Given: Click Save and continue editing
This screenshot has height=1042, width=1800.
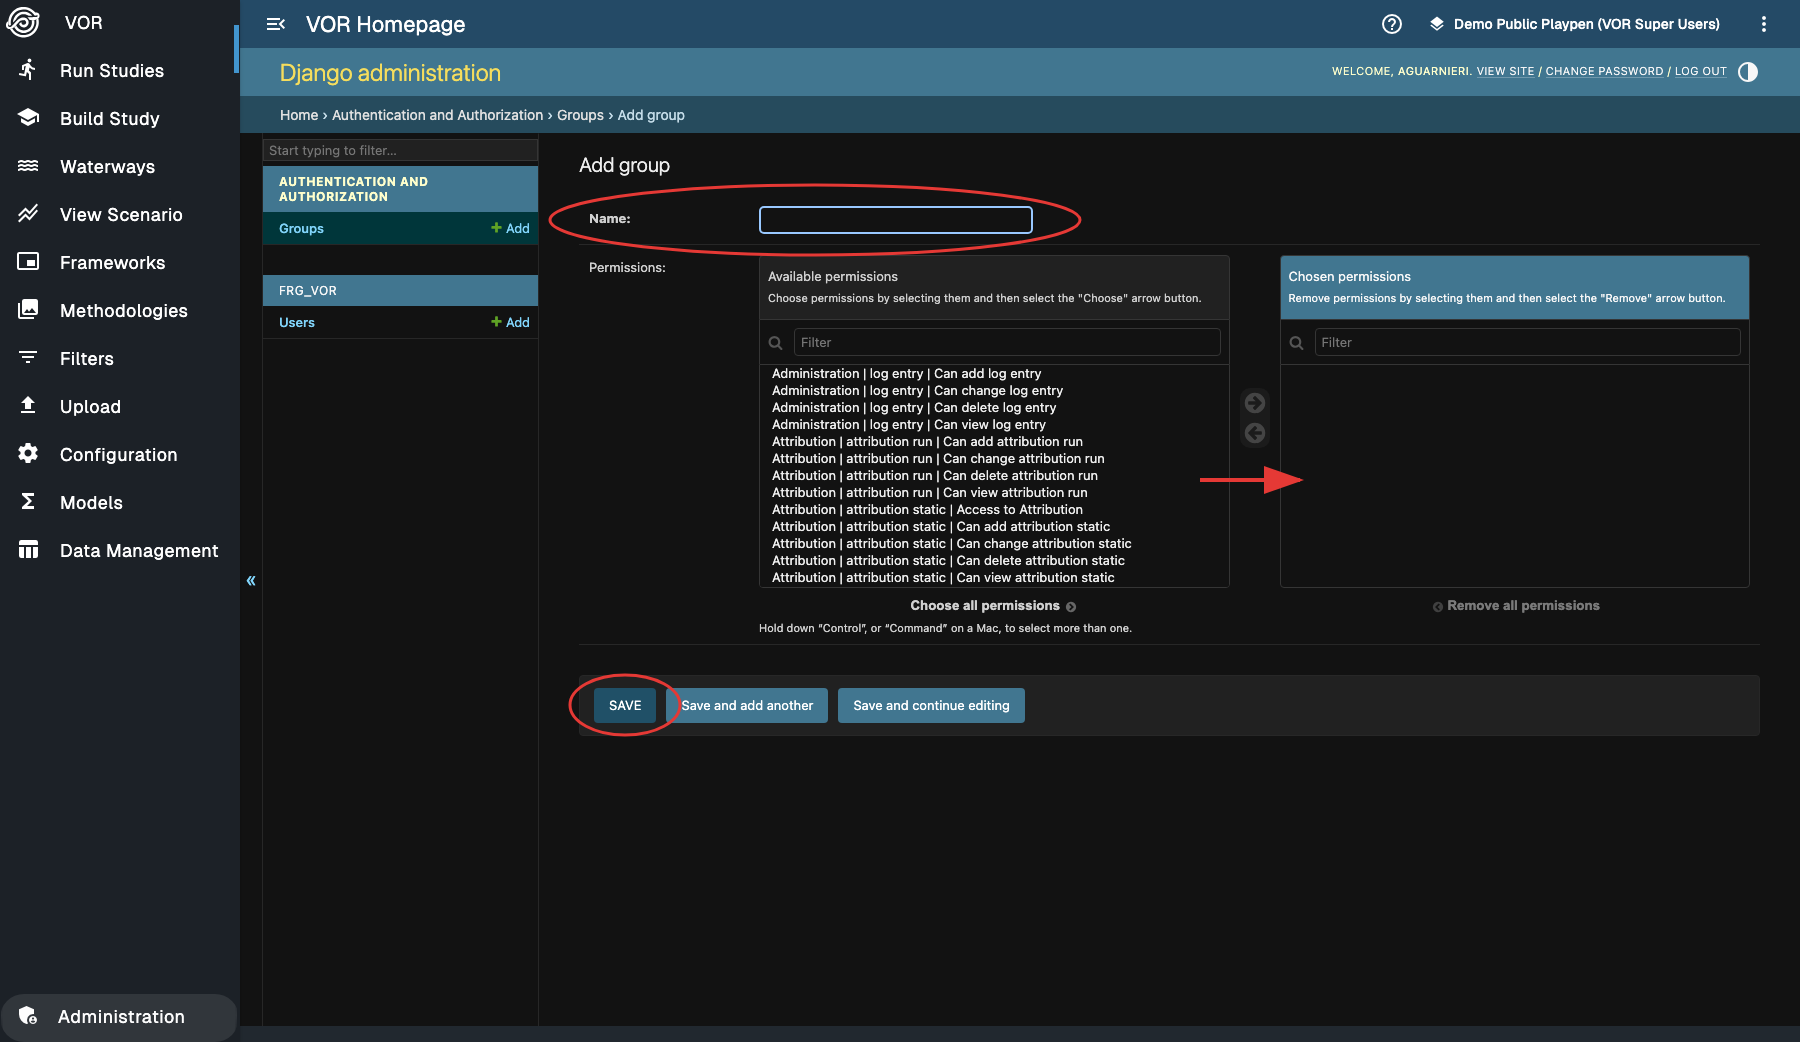Looking at the screenshot, I should tap(930, 706).
